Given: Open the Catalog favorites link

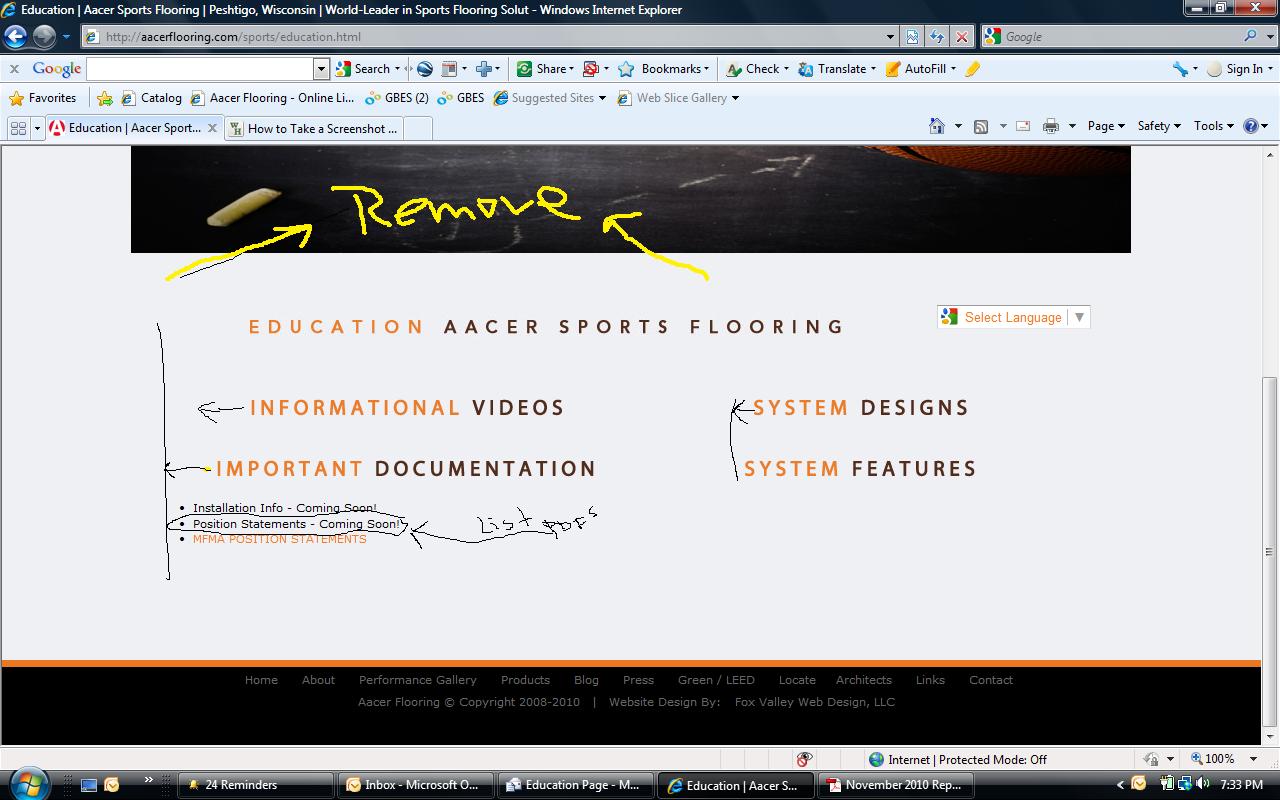Looking at the screenshot, I should [x=151, y=98].
